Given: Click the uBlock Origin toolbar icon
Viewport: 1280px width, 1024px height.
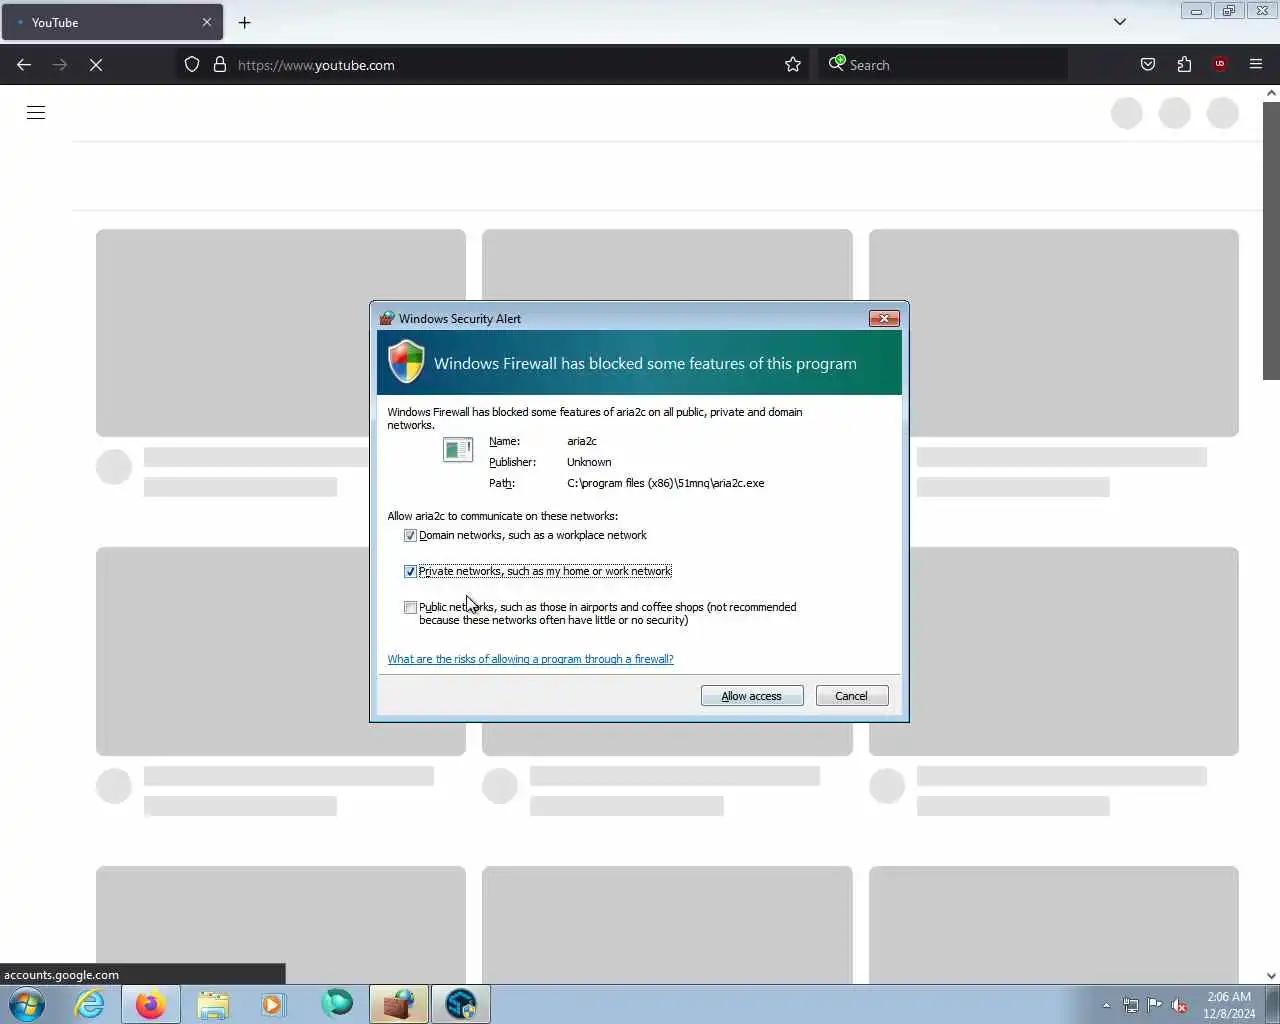Looking at the screenshot, I should tap(1220, 65).
